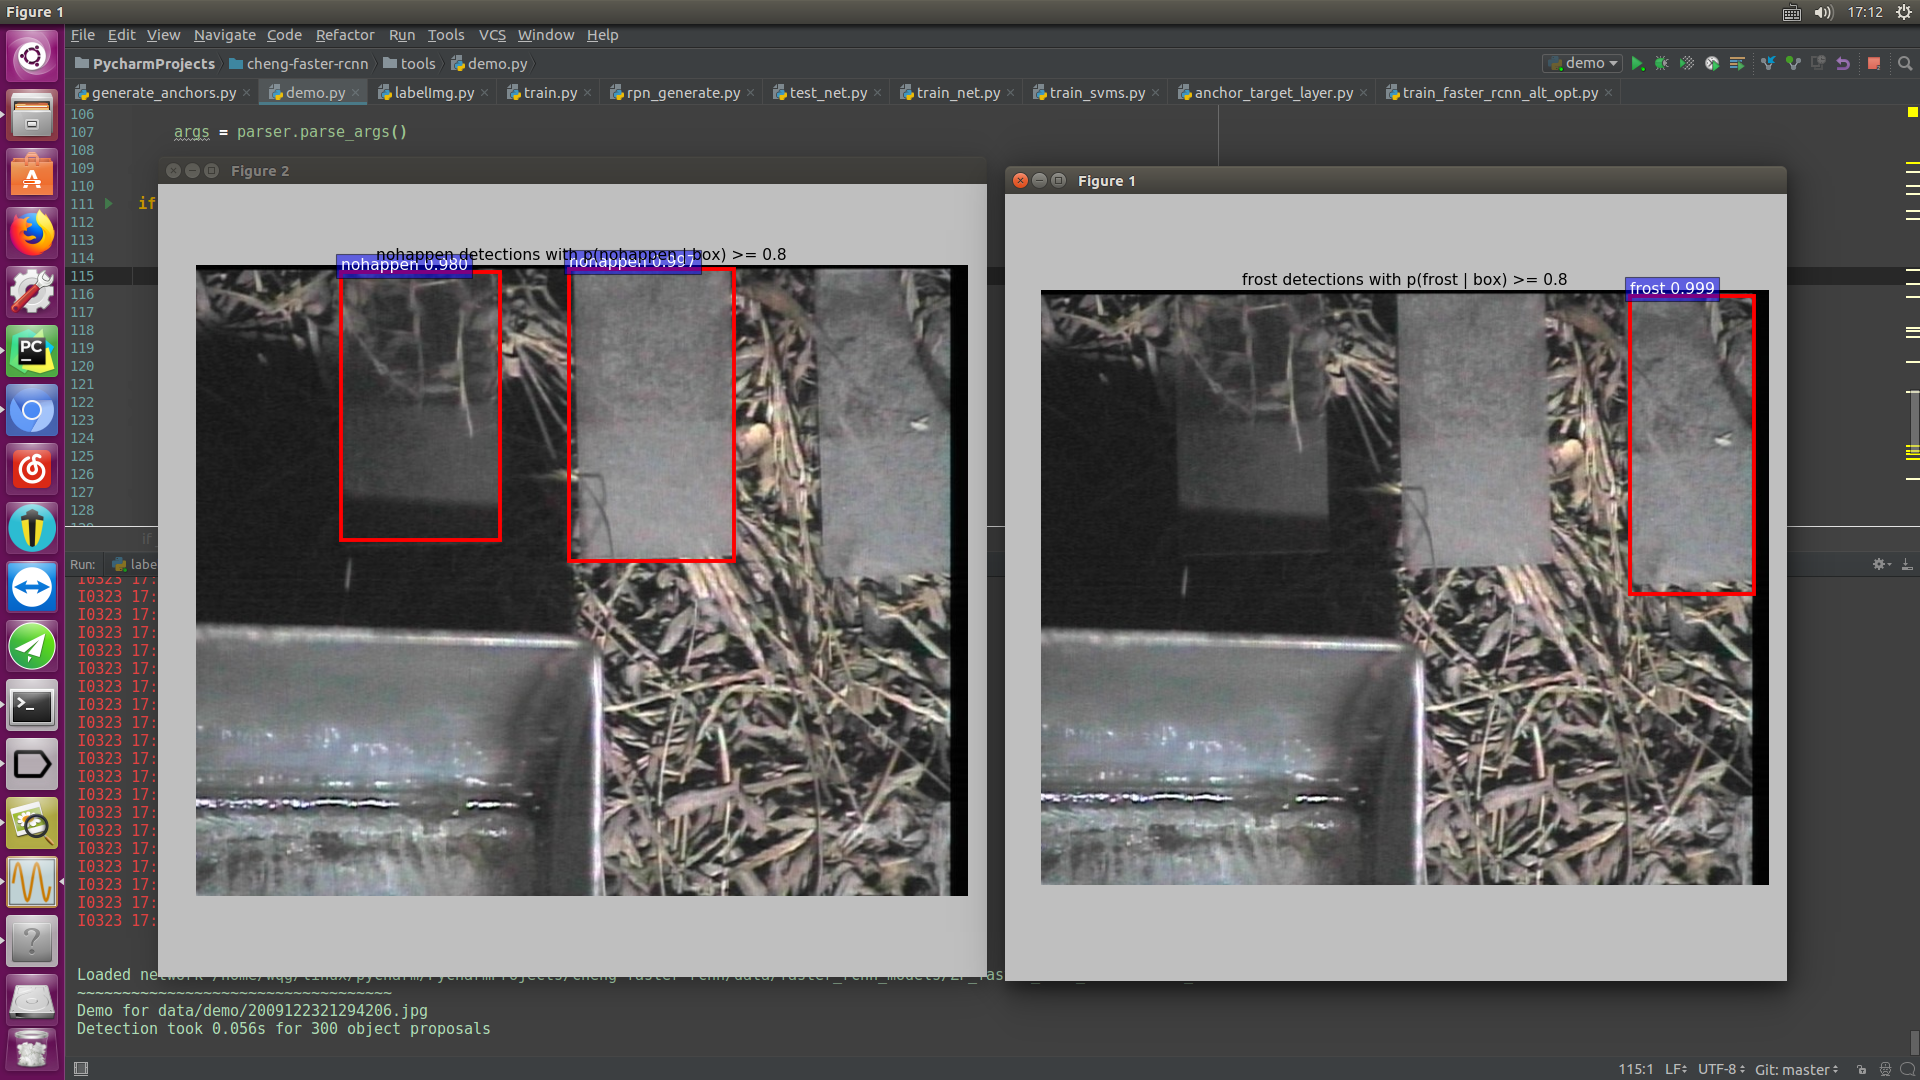
Task: Open UTF-8 encoding selector
Action: pos(1721,1069)
